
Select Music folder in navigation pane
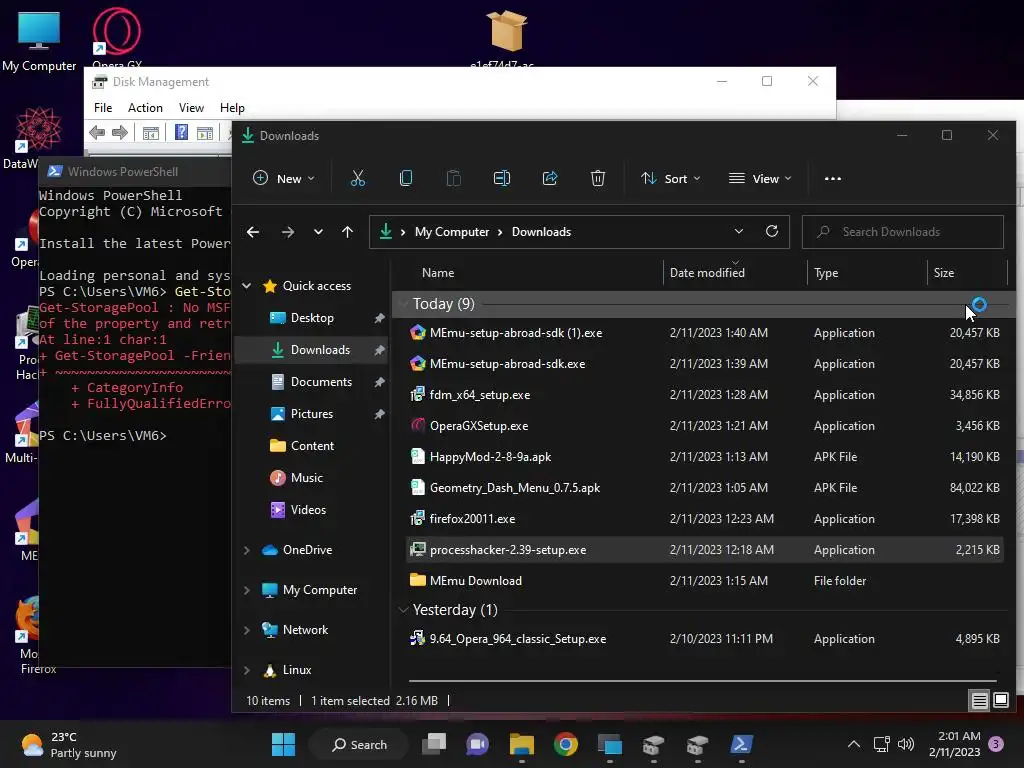click(x=307, y=478)
